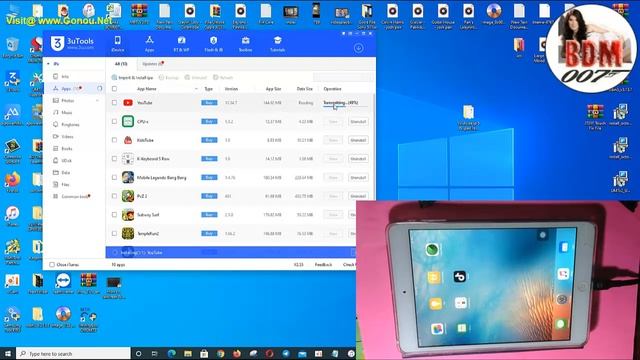Click the 3uTools logo
The width and height of the screenshot is (640, 360).
(73, 43)
